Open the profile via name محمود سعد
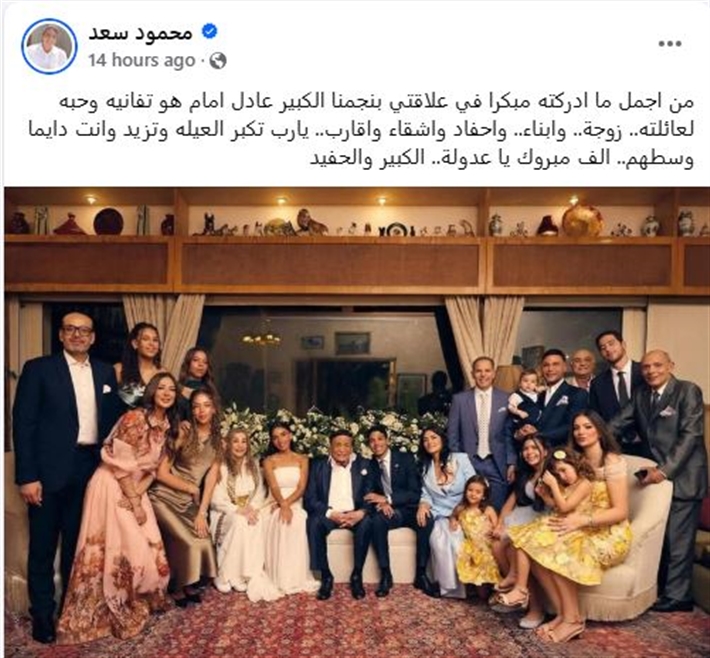Screen dimensions: 710x658 pyautogui.click(x=140, y=33)
